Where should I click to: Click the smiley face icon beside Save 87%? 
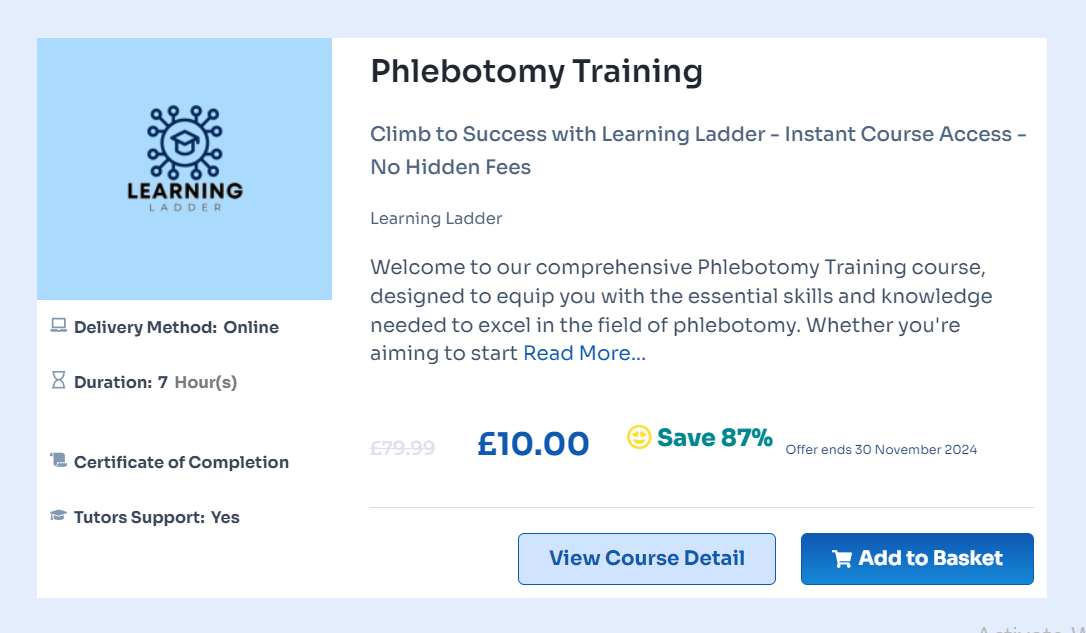[x=639, y=438]
